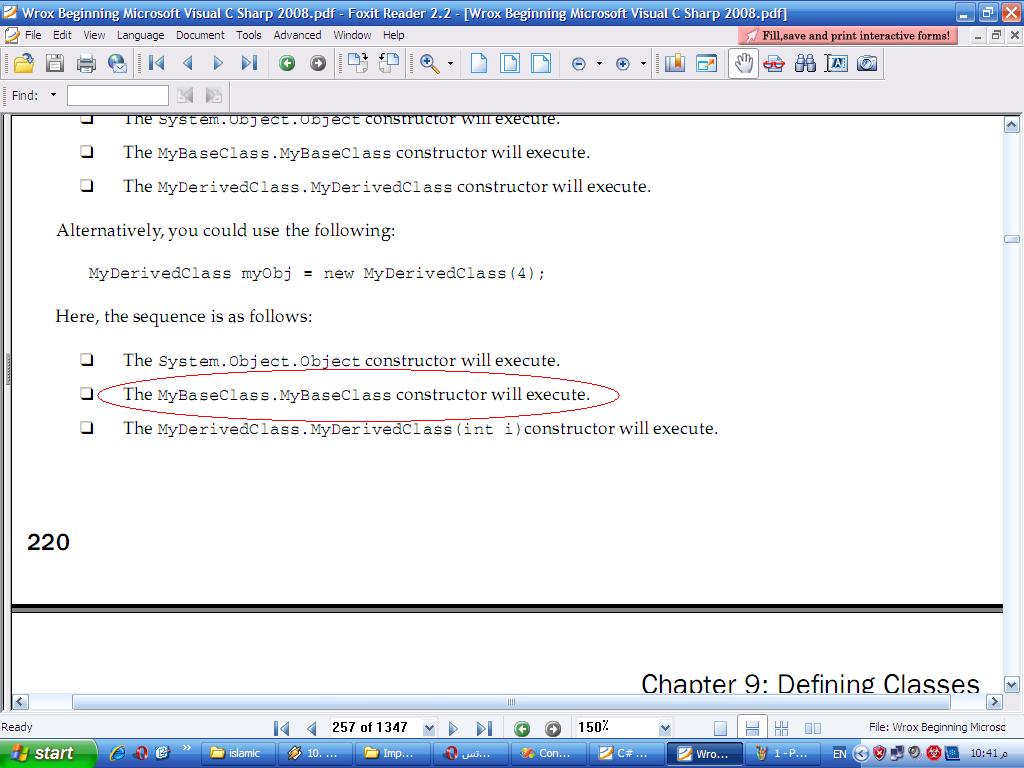
Task: Toggle single page layout in status bar
Action: [x=720, y=728]
